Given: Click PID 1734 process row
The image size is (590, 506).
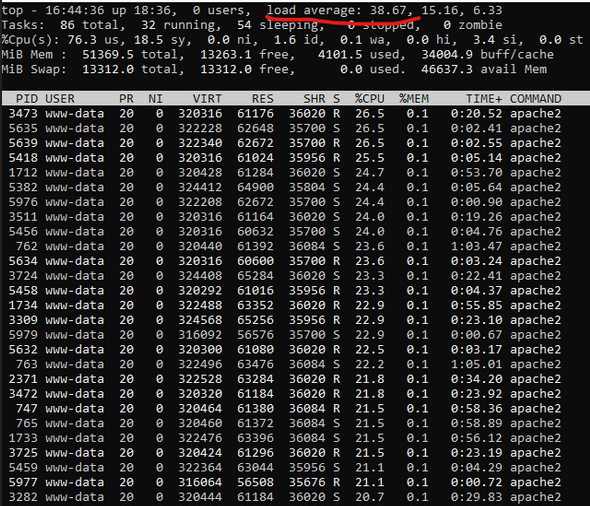Looking at the screenshot, I should coord(285,305).
